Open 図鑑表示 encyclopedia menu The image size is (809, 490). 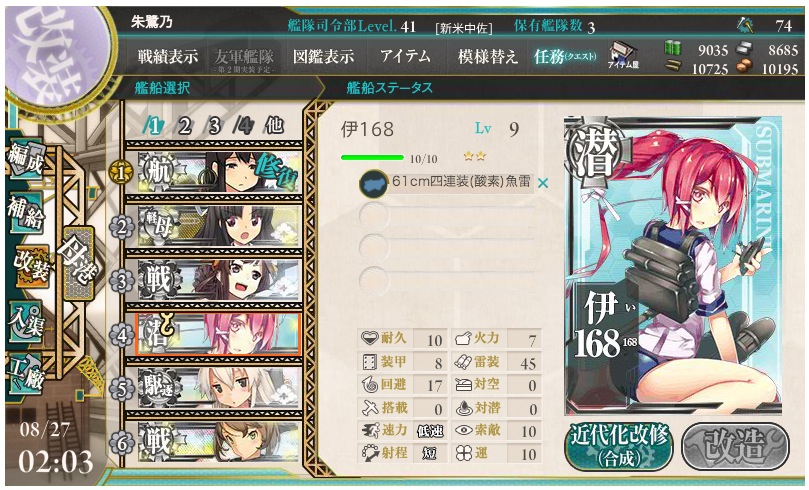[323, 57]
